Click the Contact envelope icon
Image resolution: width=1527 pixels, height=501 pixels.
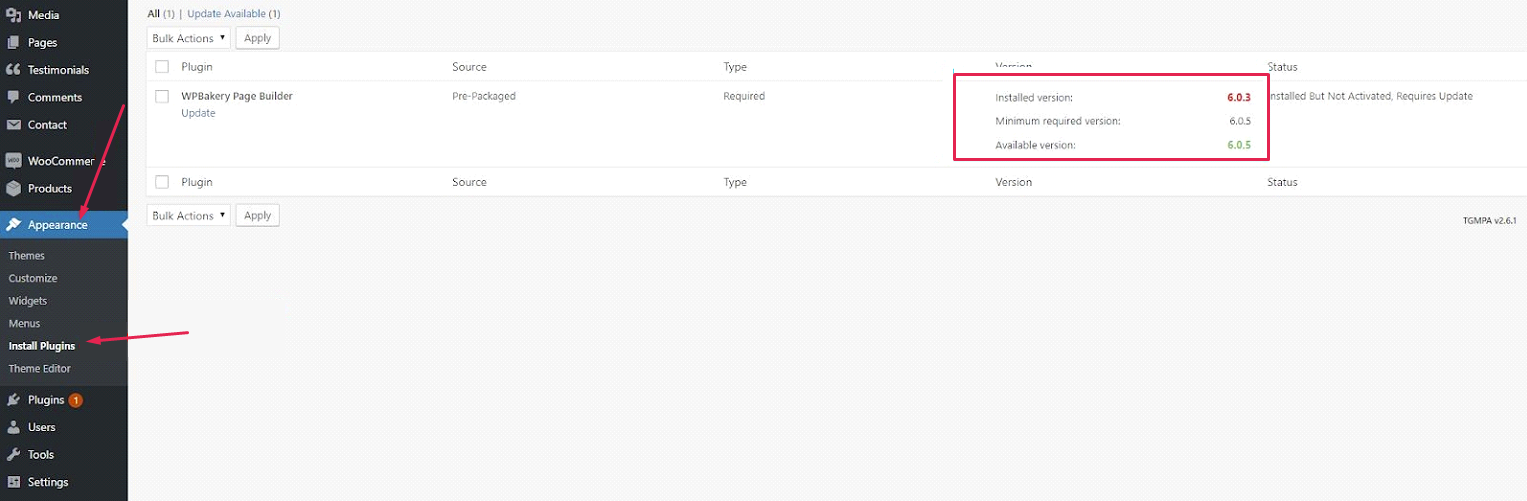pos(14,125)
